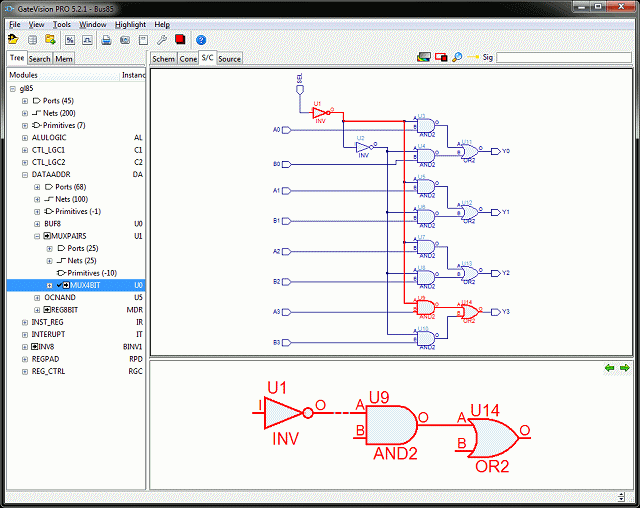The image size is (640, 508).
Task: Click the U14 OR2 gate in cone view
Action: point(493,439)
